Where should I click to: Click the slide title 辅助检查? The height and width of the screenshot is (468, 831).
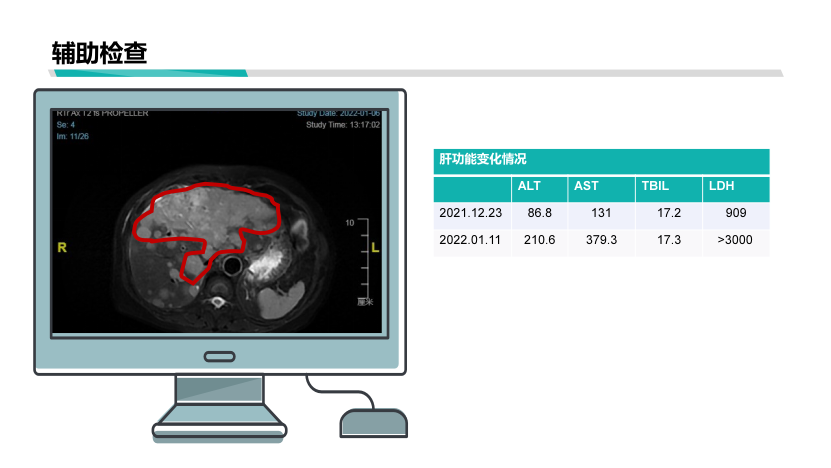pyautogui.click(x=99, y=53)
